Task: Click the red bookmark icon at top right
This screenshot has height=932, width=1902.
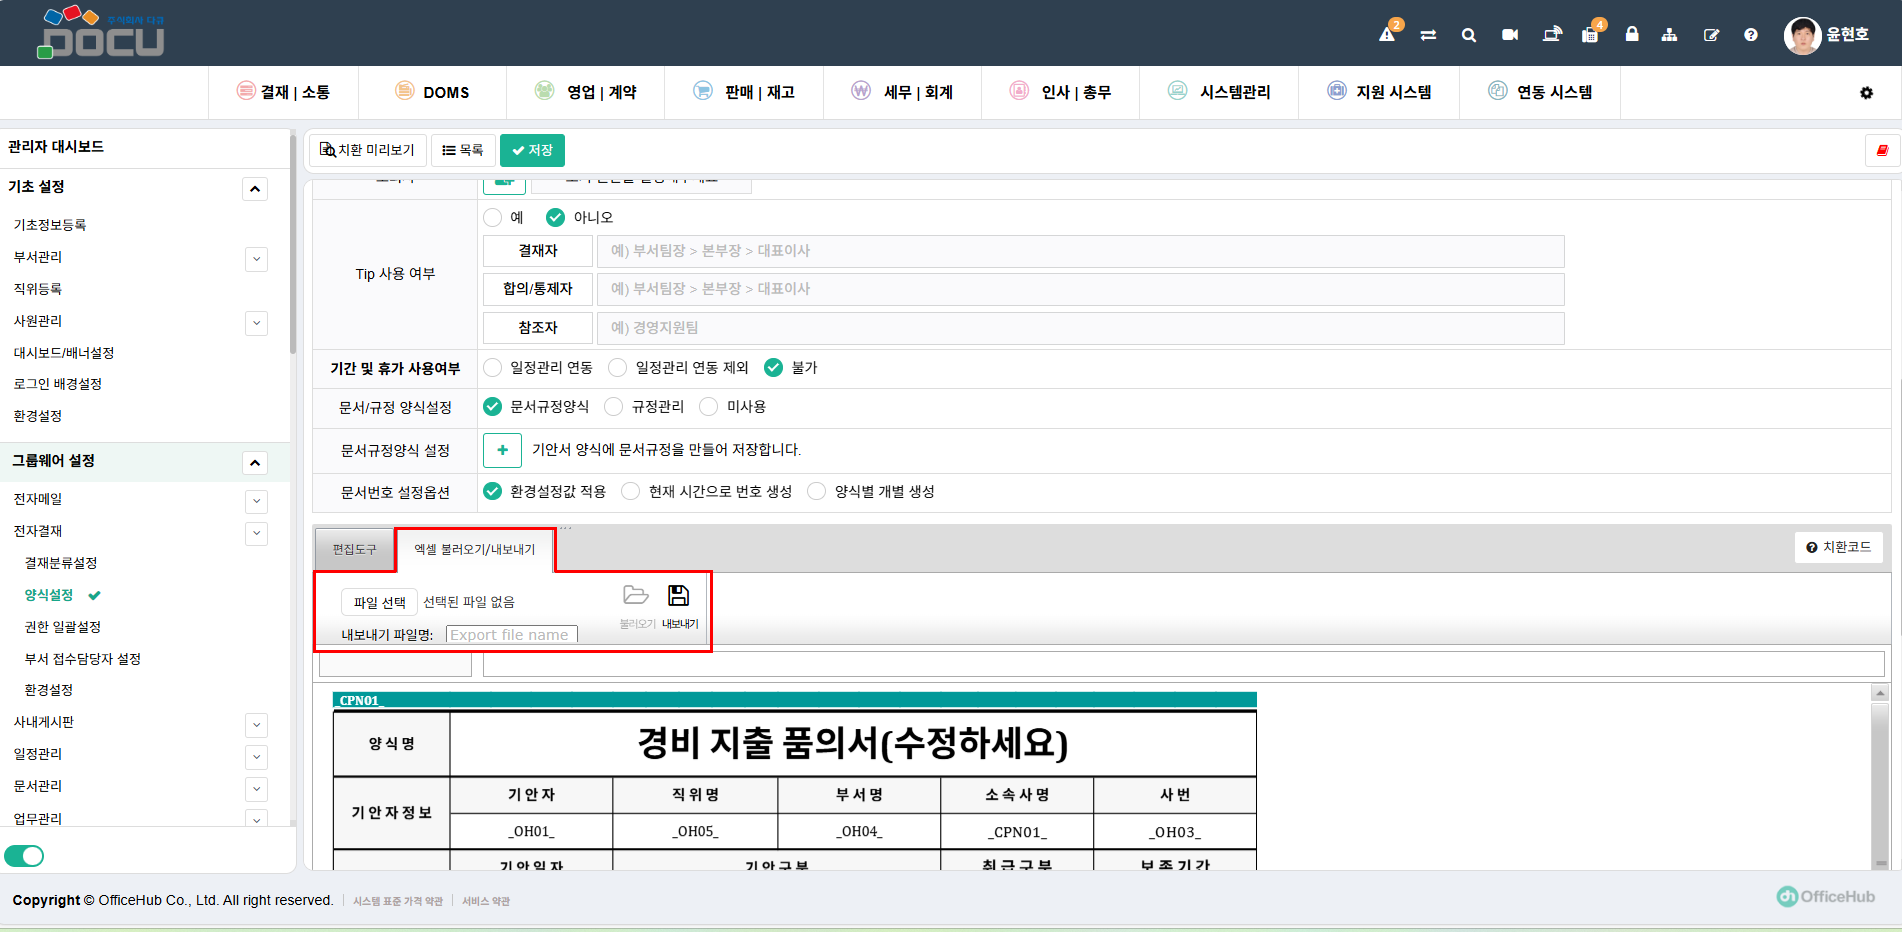Action: click(1882, 150)
